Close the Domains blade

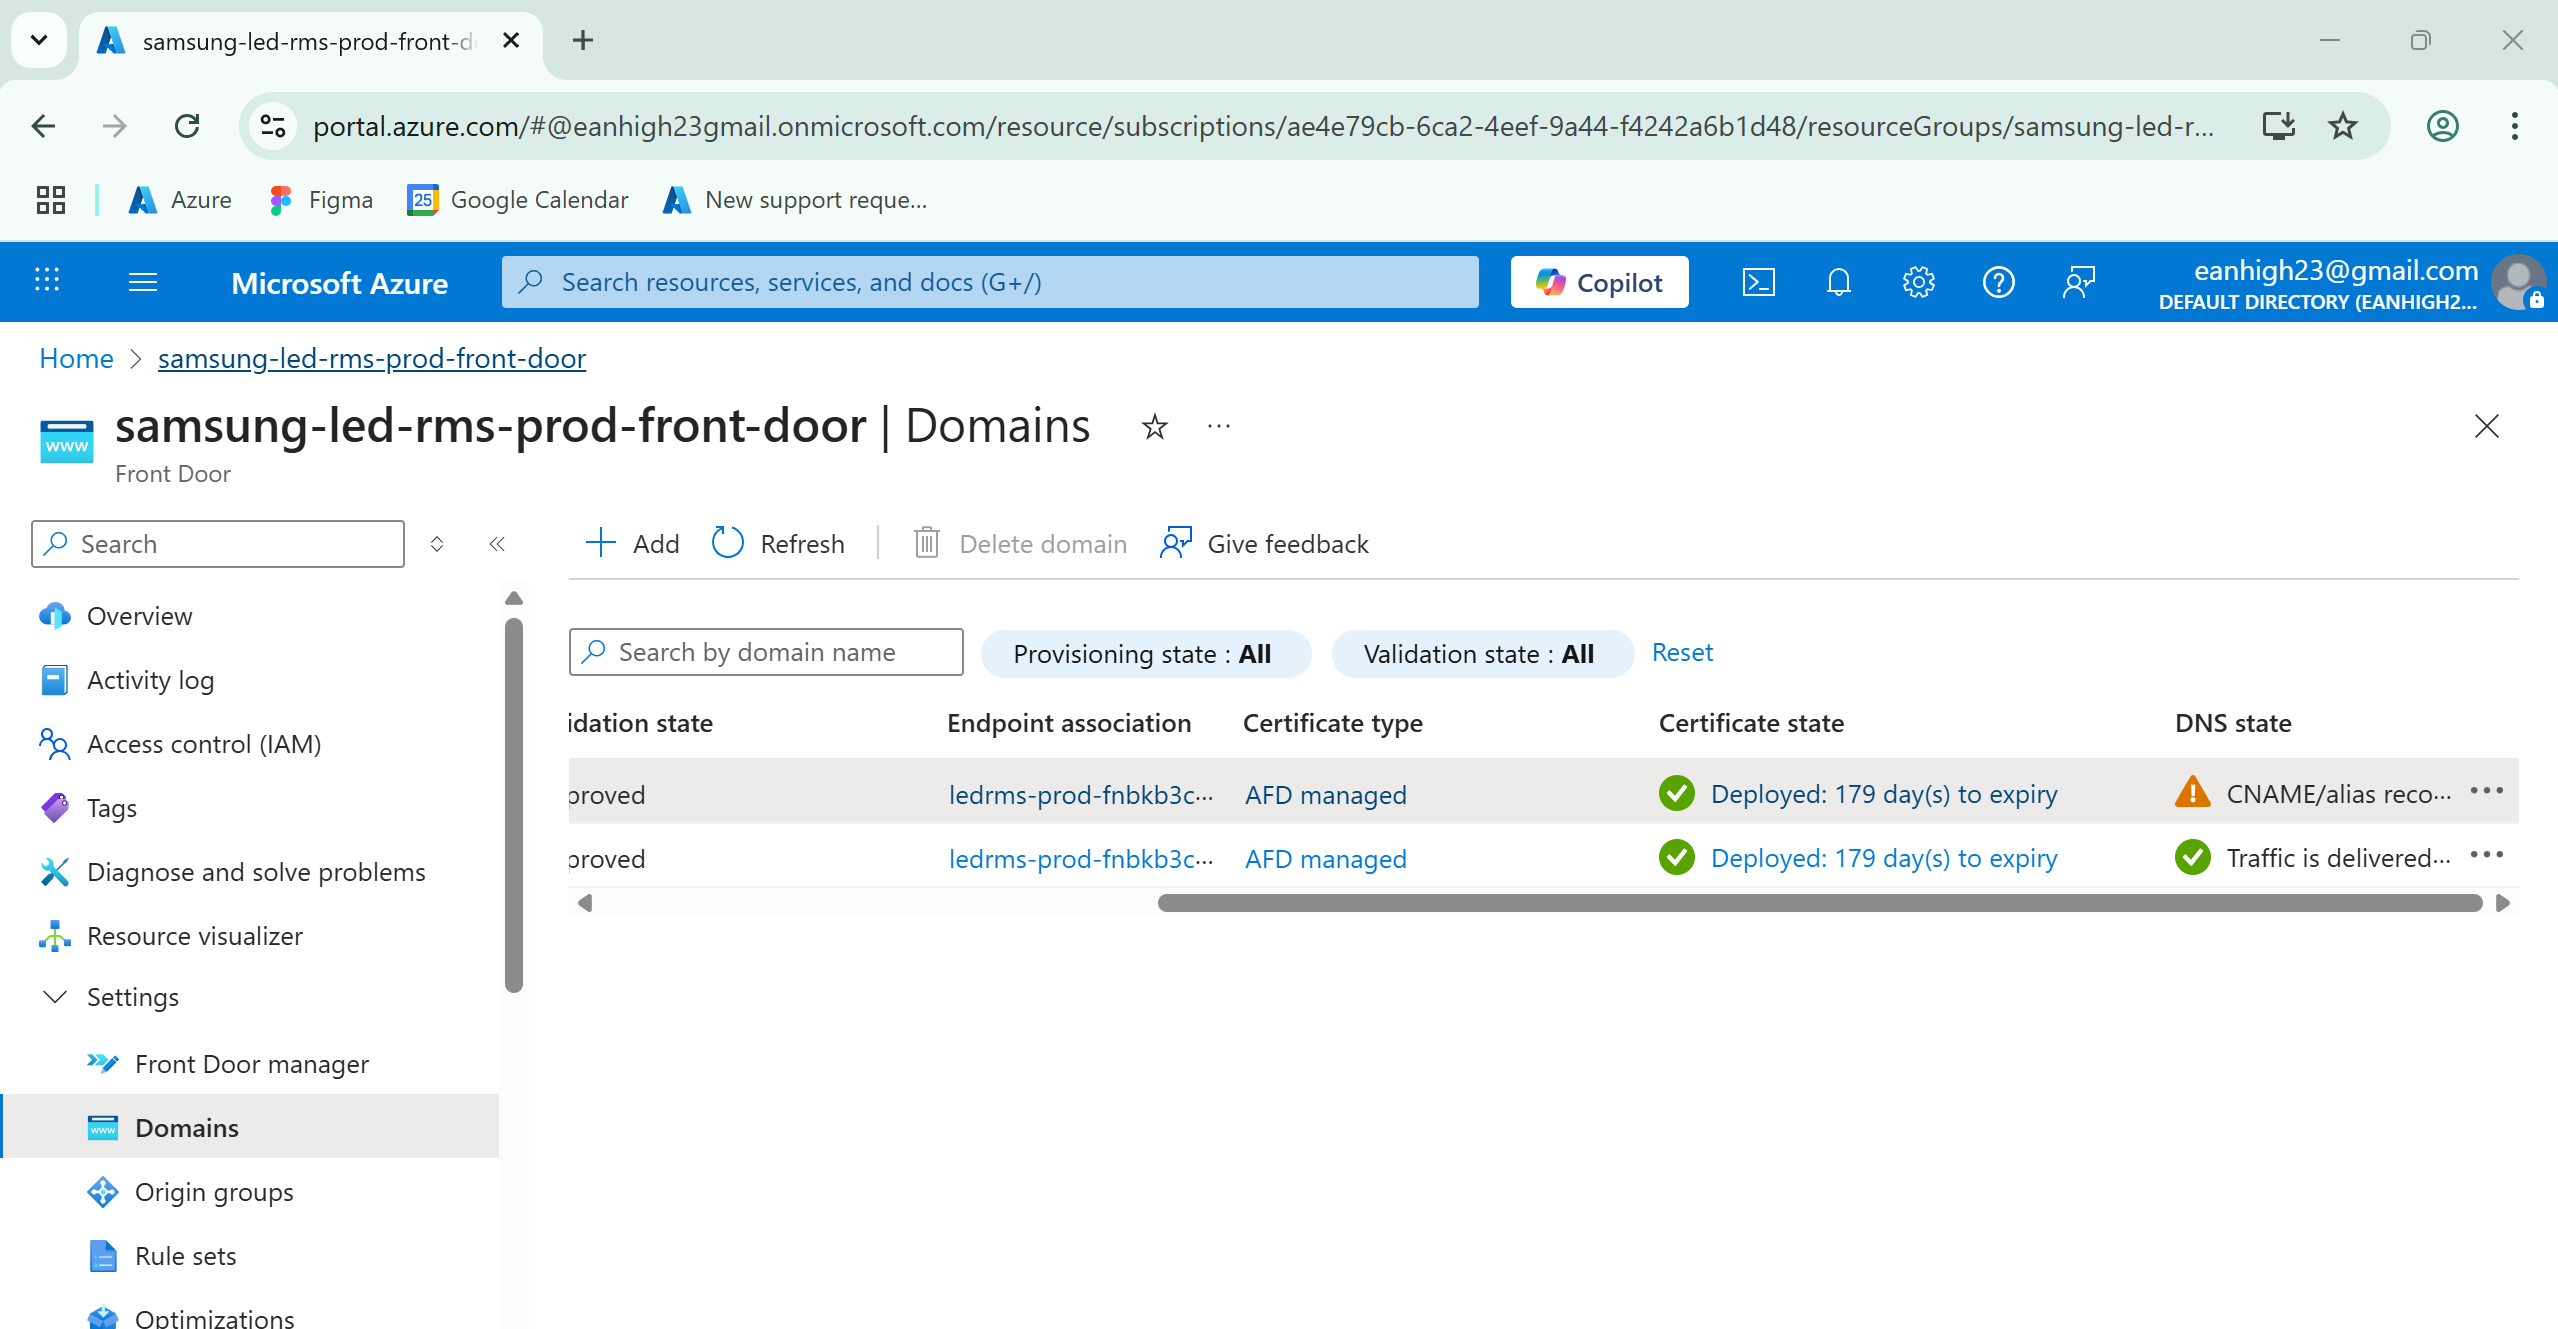[2486, 426]
